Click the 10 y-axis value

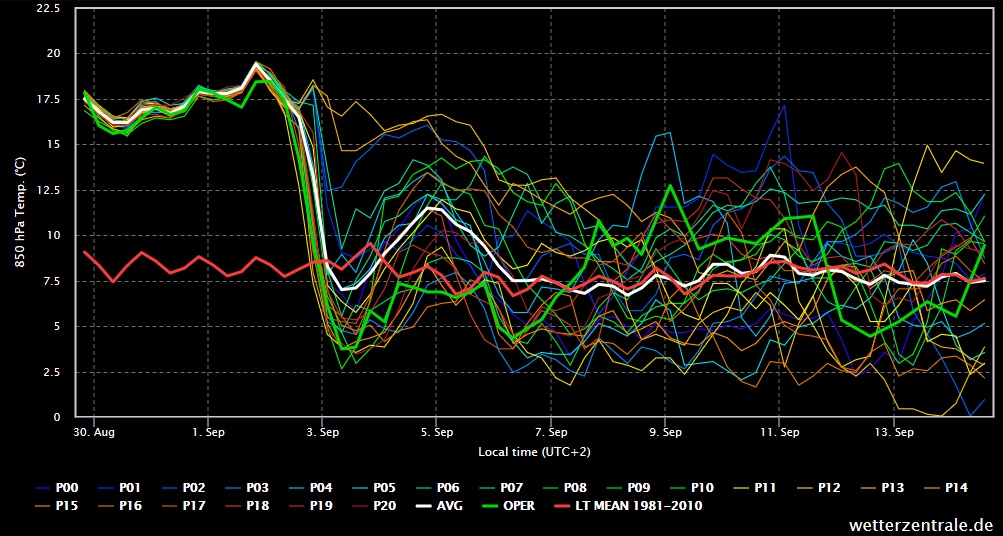click(x=55, y=235)
